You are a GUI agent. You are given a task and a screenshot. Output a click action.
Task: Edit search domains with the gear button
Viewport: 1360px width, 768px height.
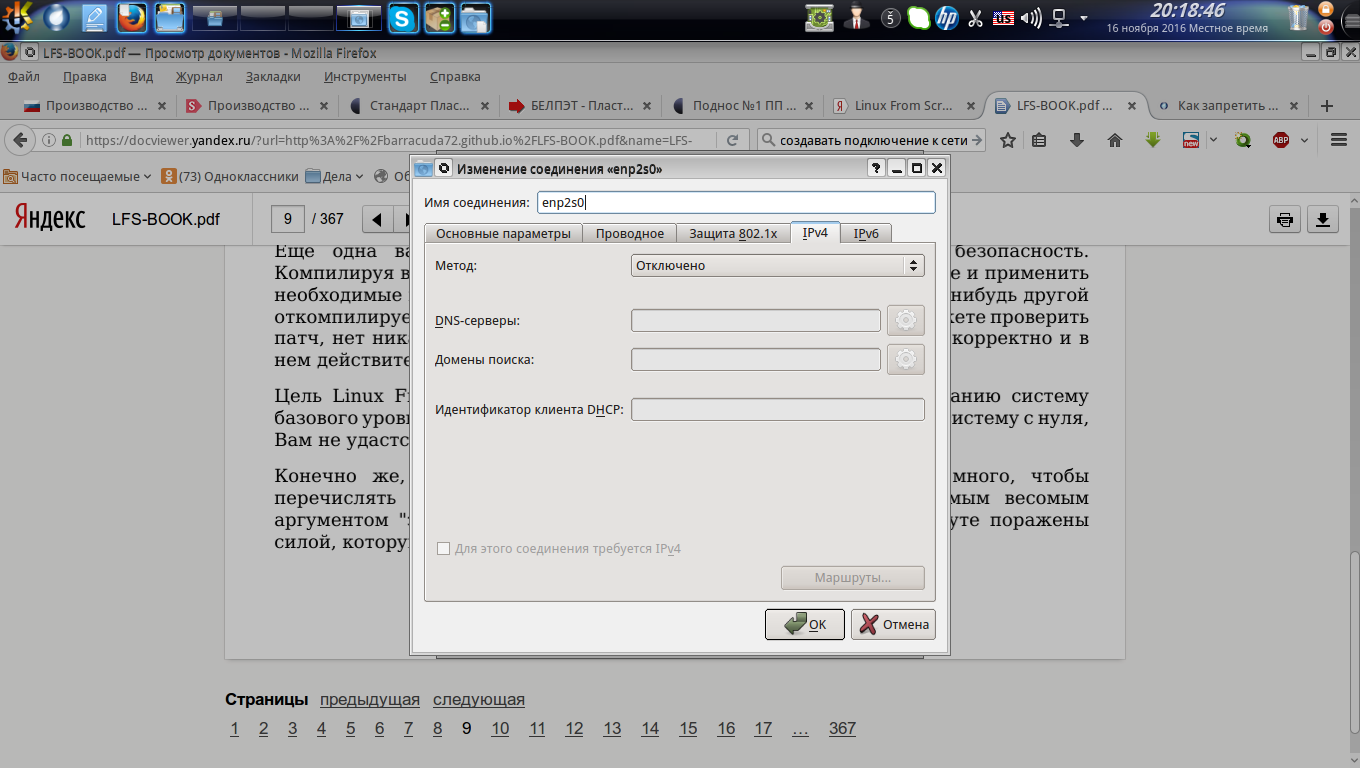point(906,359)
